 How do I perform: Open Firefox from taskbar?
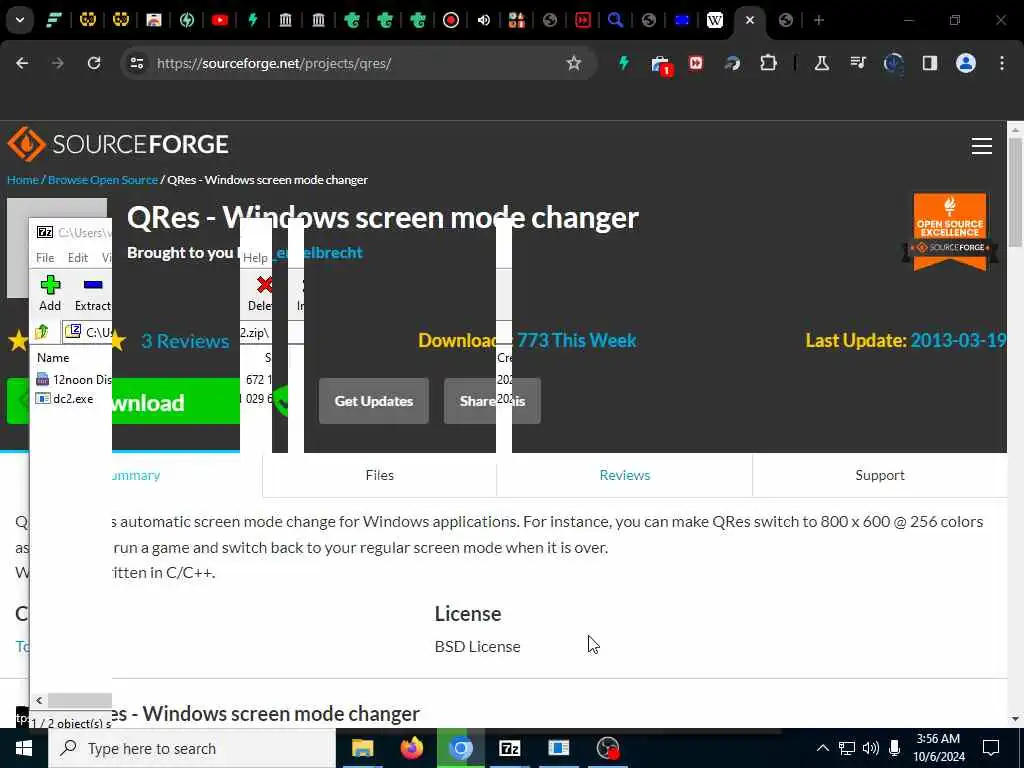[x=411, y=748]
